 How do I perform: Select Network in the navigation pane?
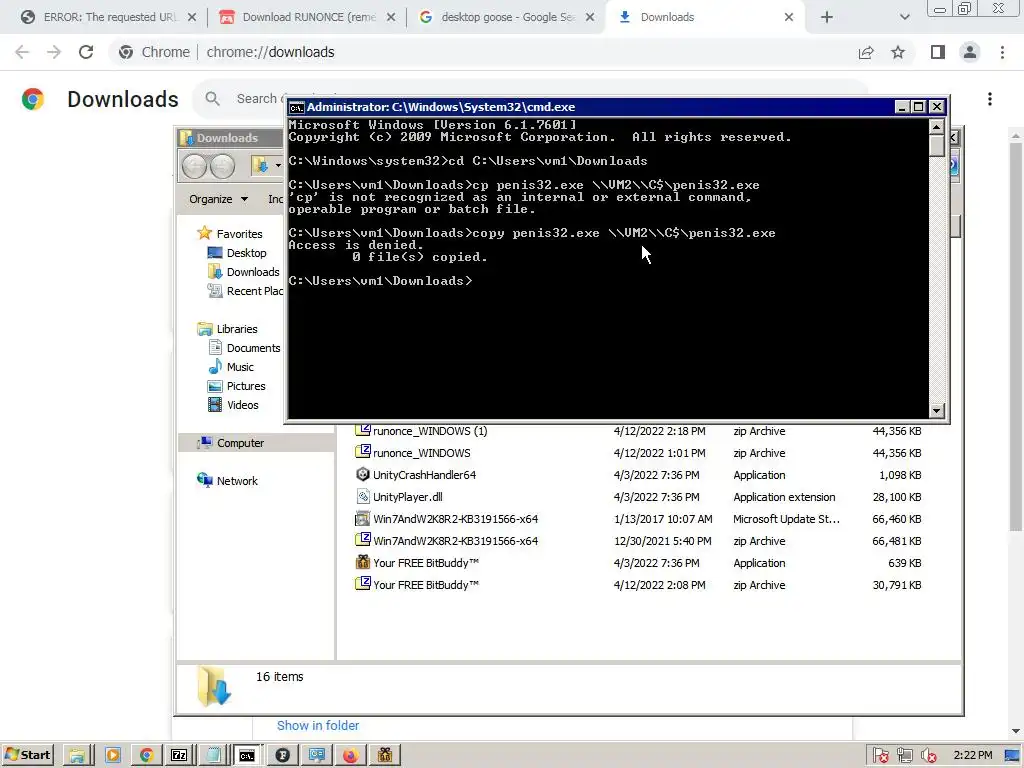point(227,481)
